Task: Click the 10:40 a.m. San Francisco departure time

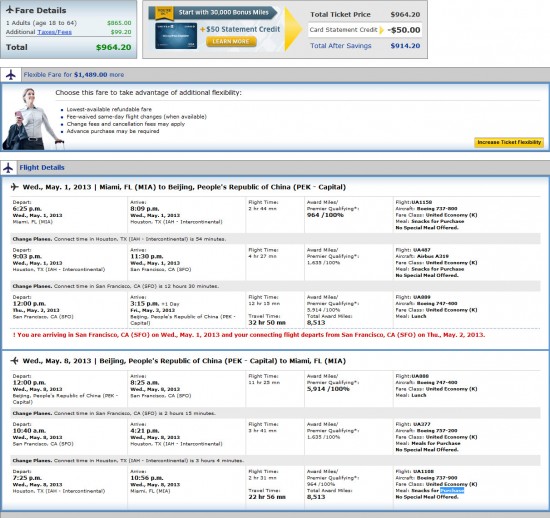Action: point(29,431)
